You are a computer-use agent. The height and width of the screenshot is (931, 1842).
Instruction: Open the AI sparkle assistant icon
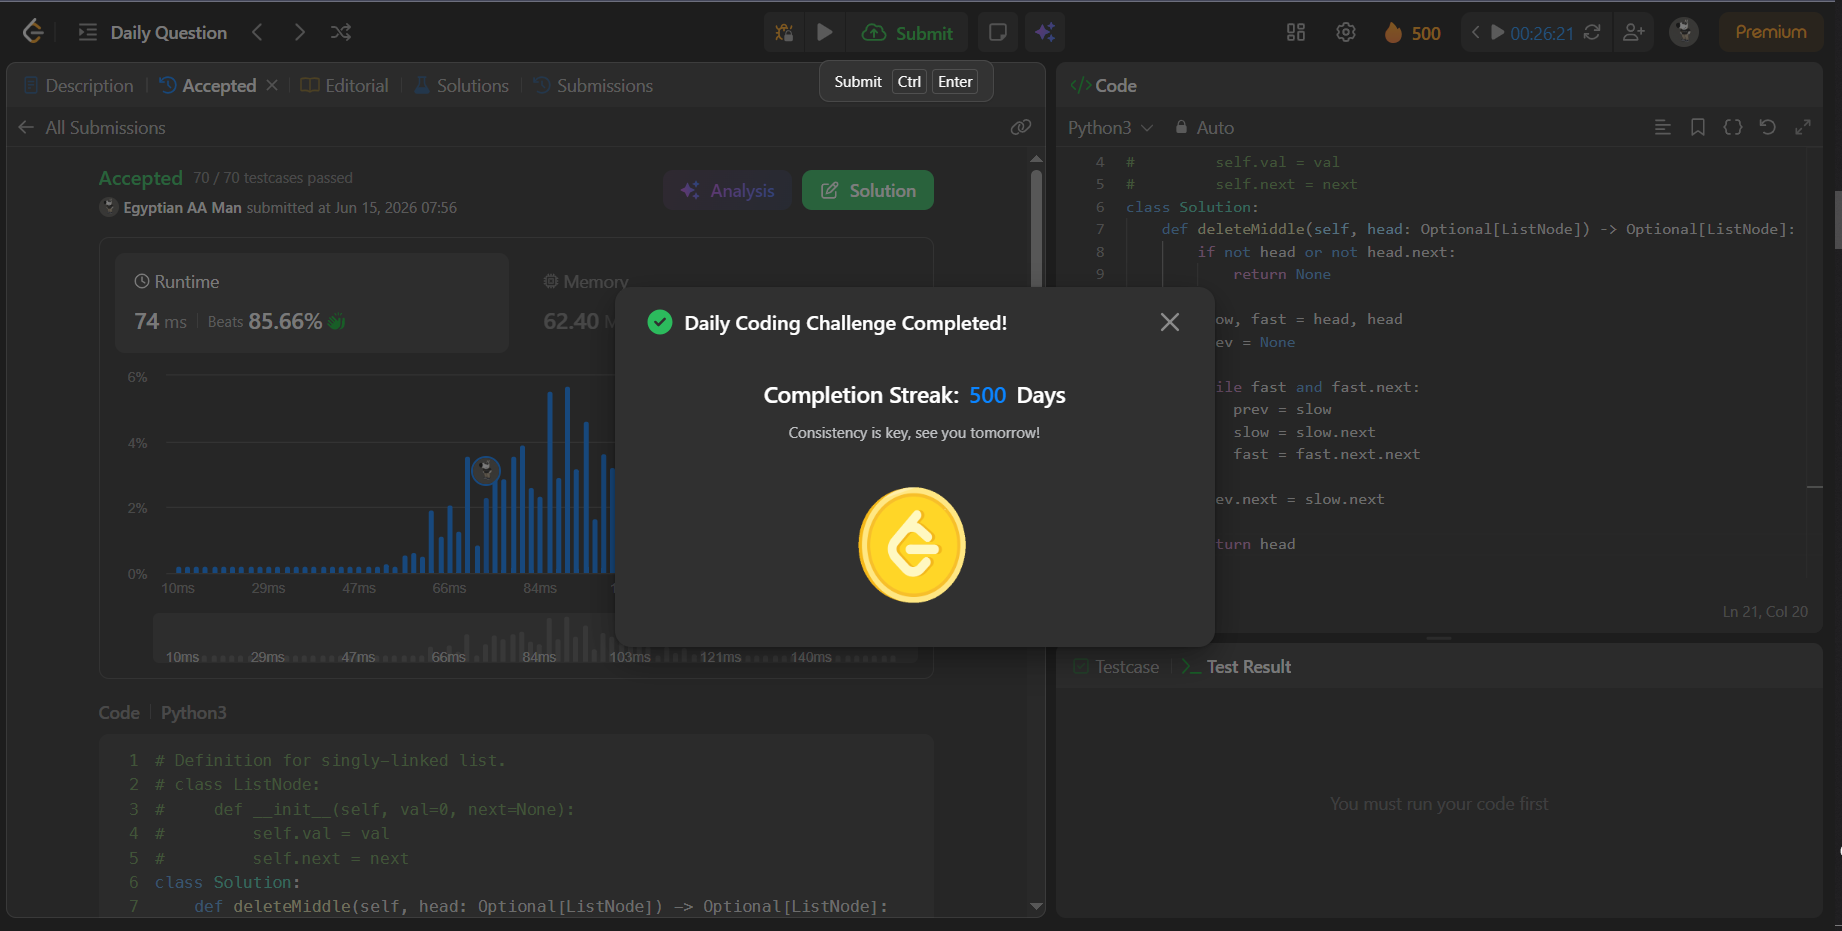pos(1045,32)
